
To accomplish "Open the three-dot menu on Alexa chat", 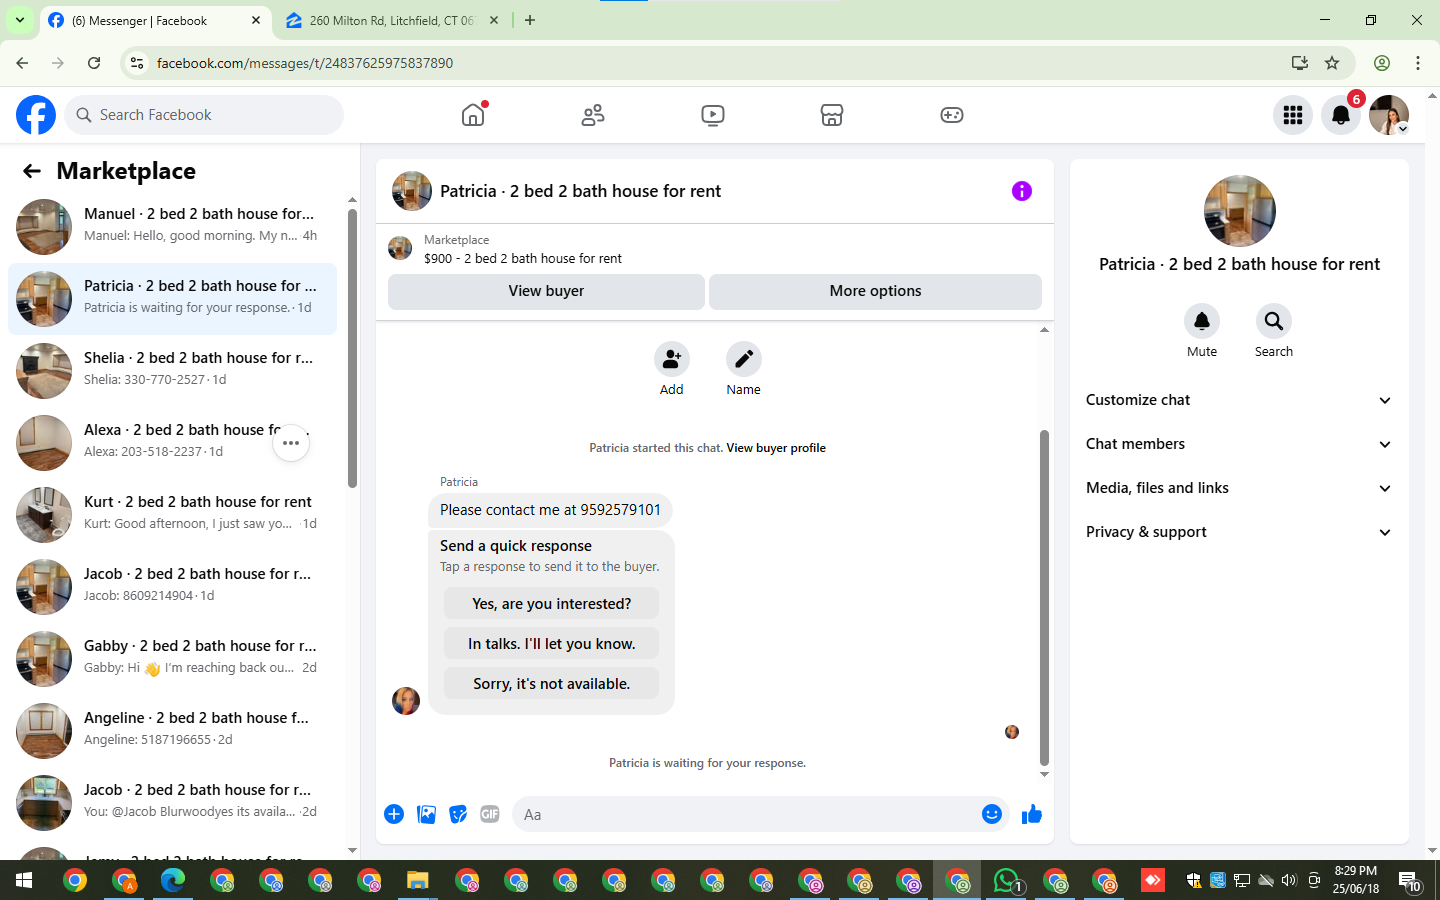I will pos(291,443).
